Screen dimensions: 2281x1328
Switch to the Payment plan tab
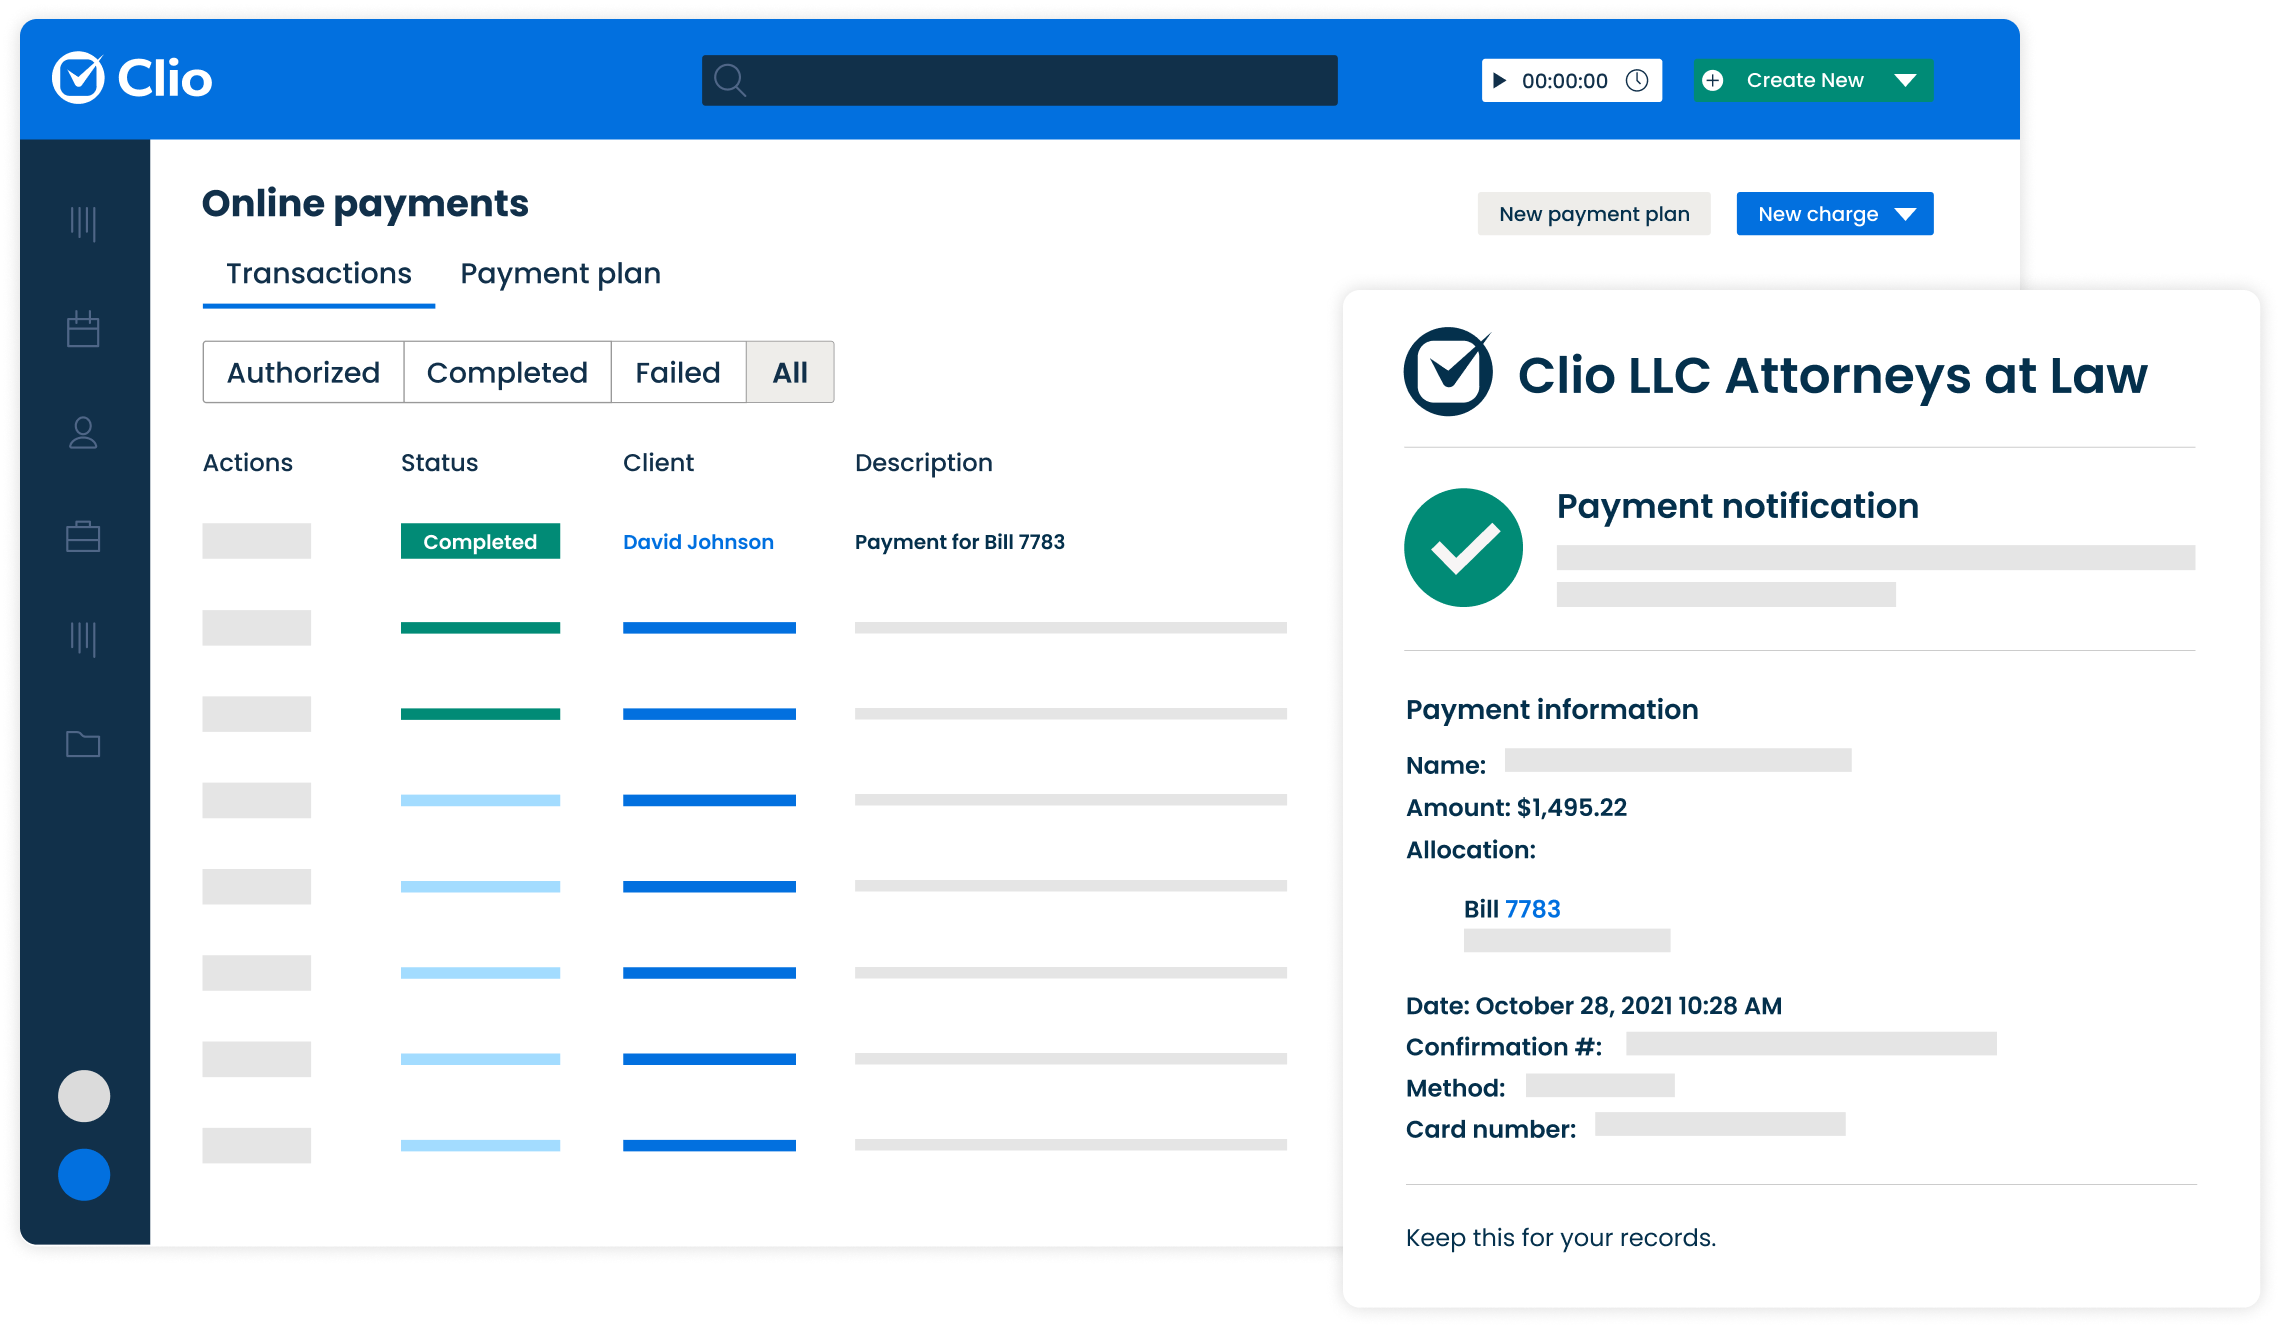pos(560,273)
